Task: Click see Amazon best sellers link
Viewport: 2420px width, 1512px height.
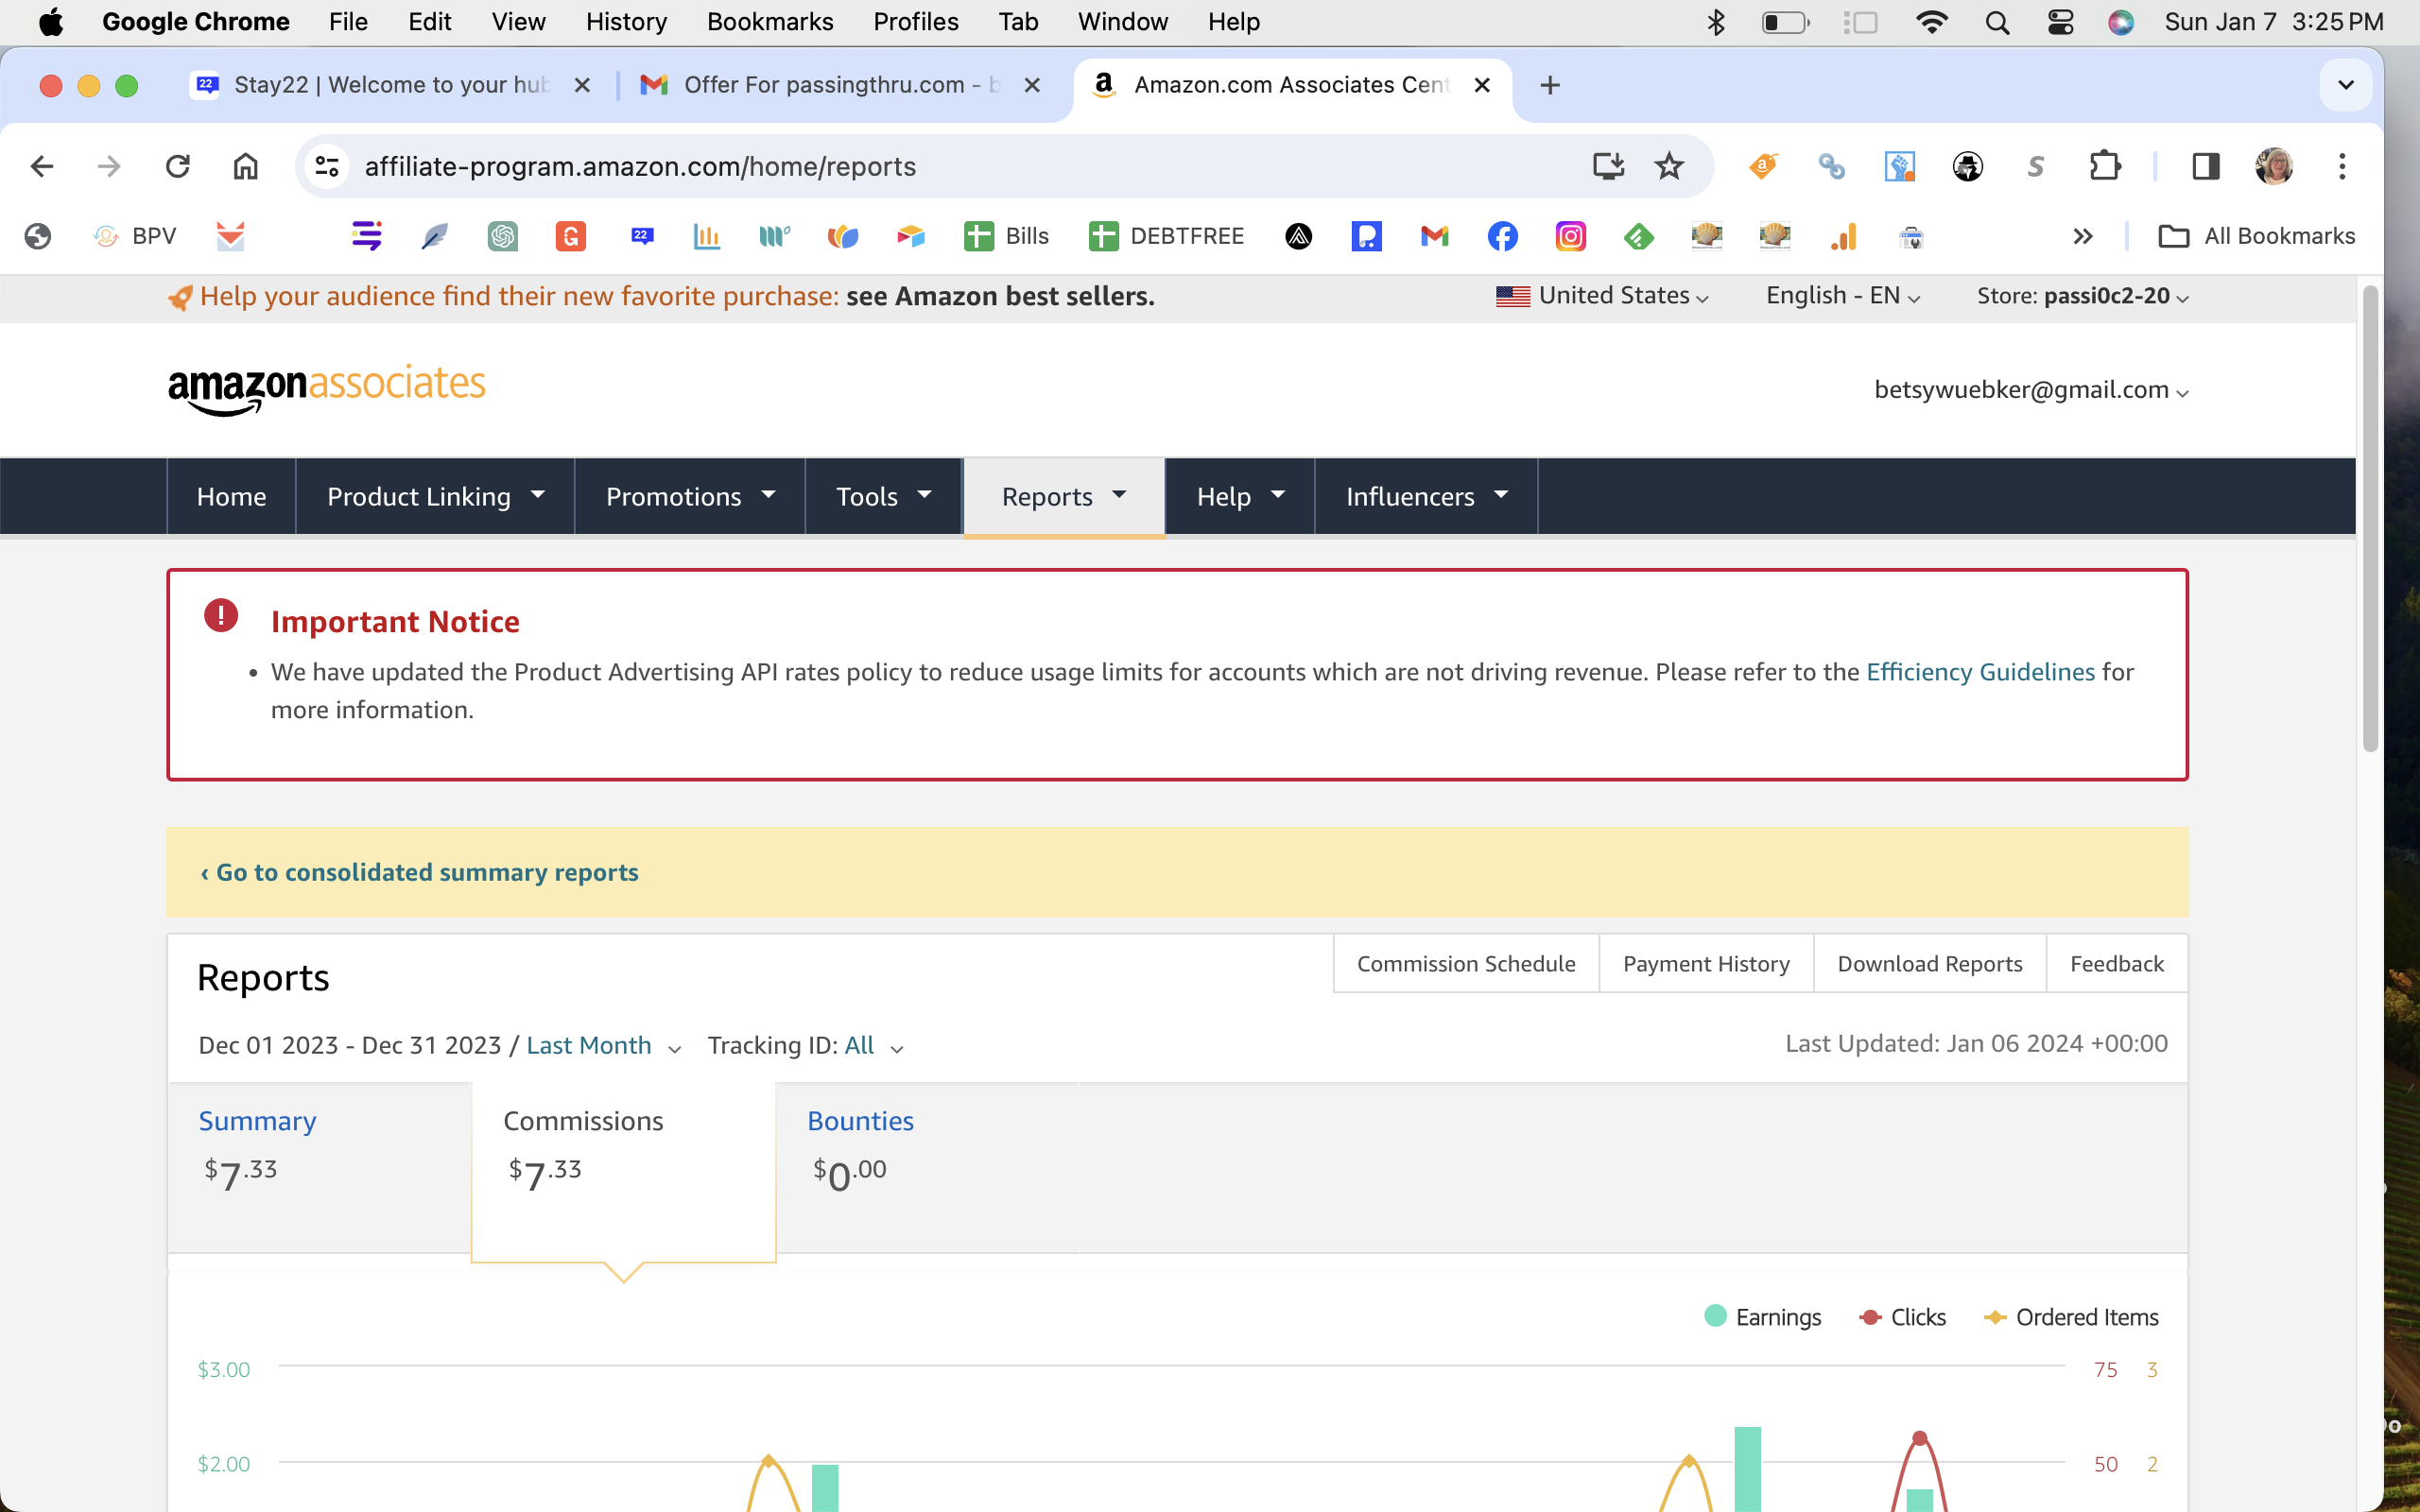Action: [x=1000, y=296]
